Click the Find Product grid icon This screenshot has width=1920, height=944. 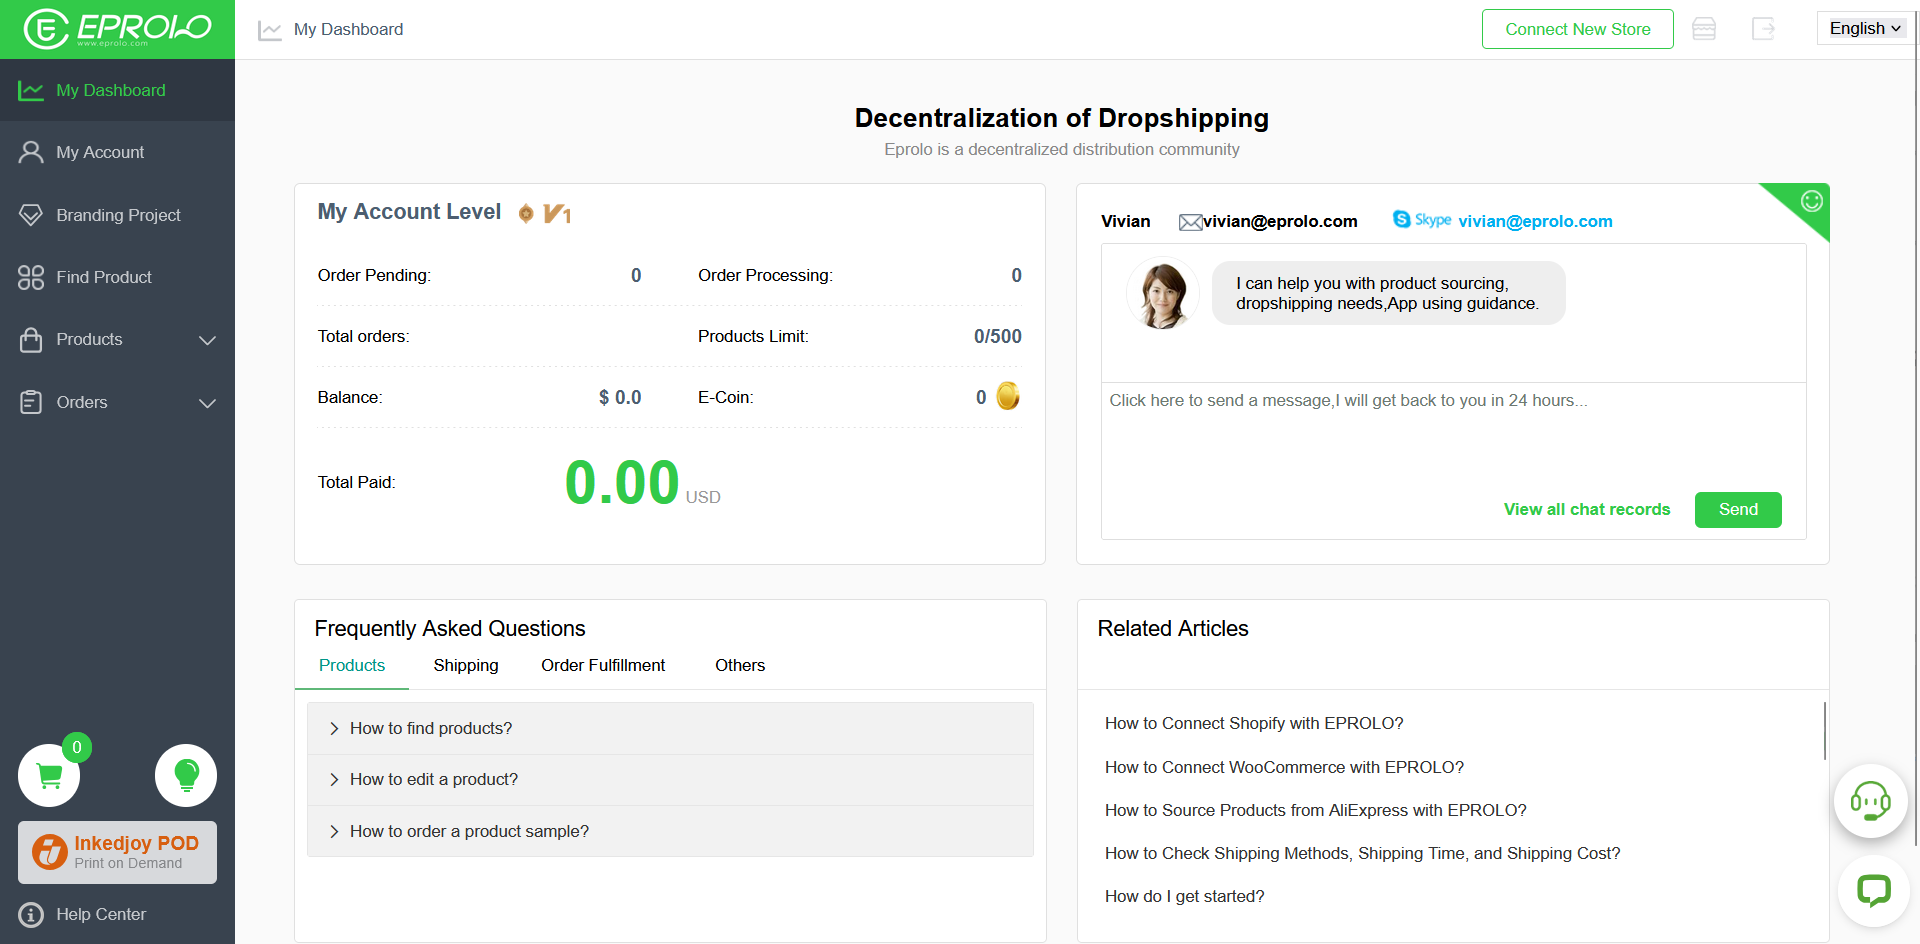click(x=31, y=277)
